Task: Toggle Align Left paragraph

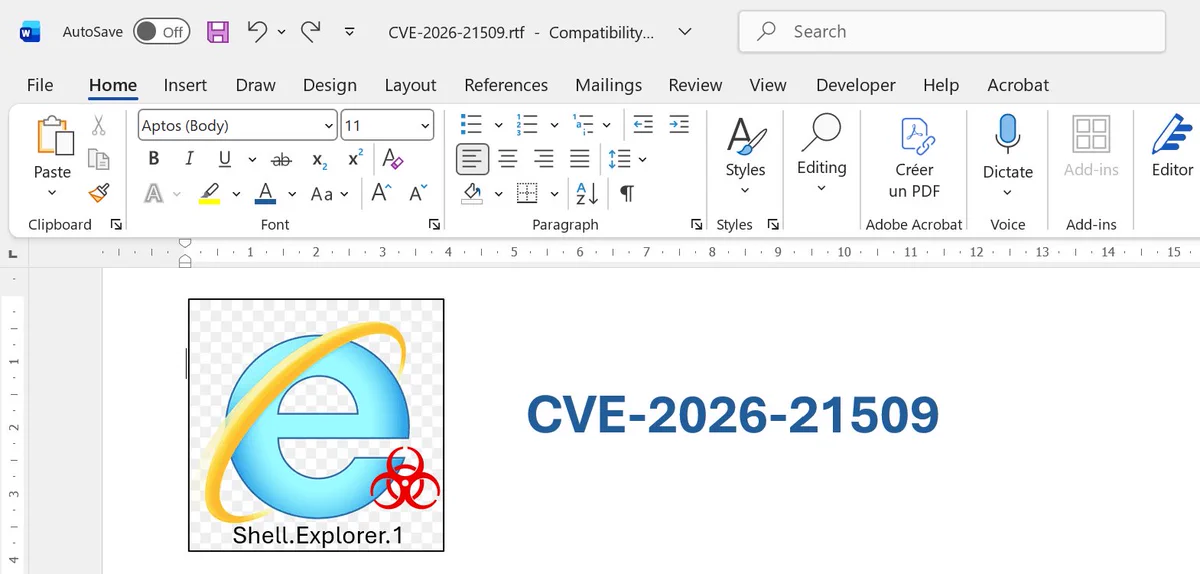Action: (x=472, y=159)
